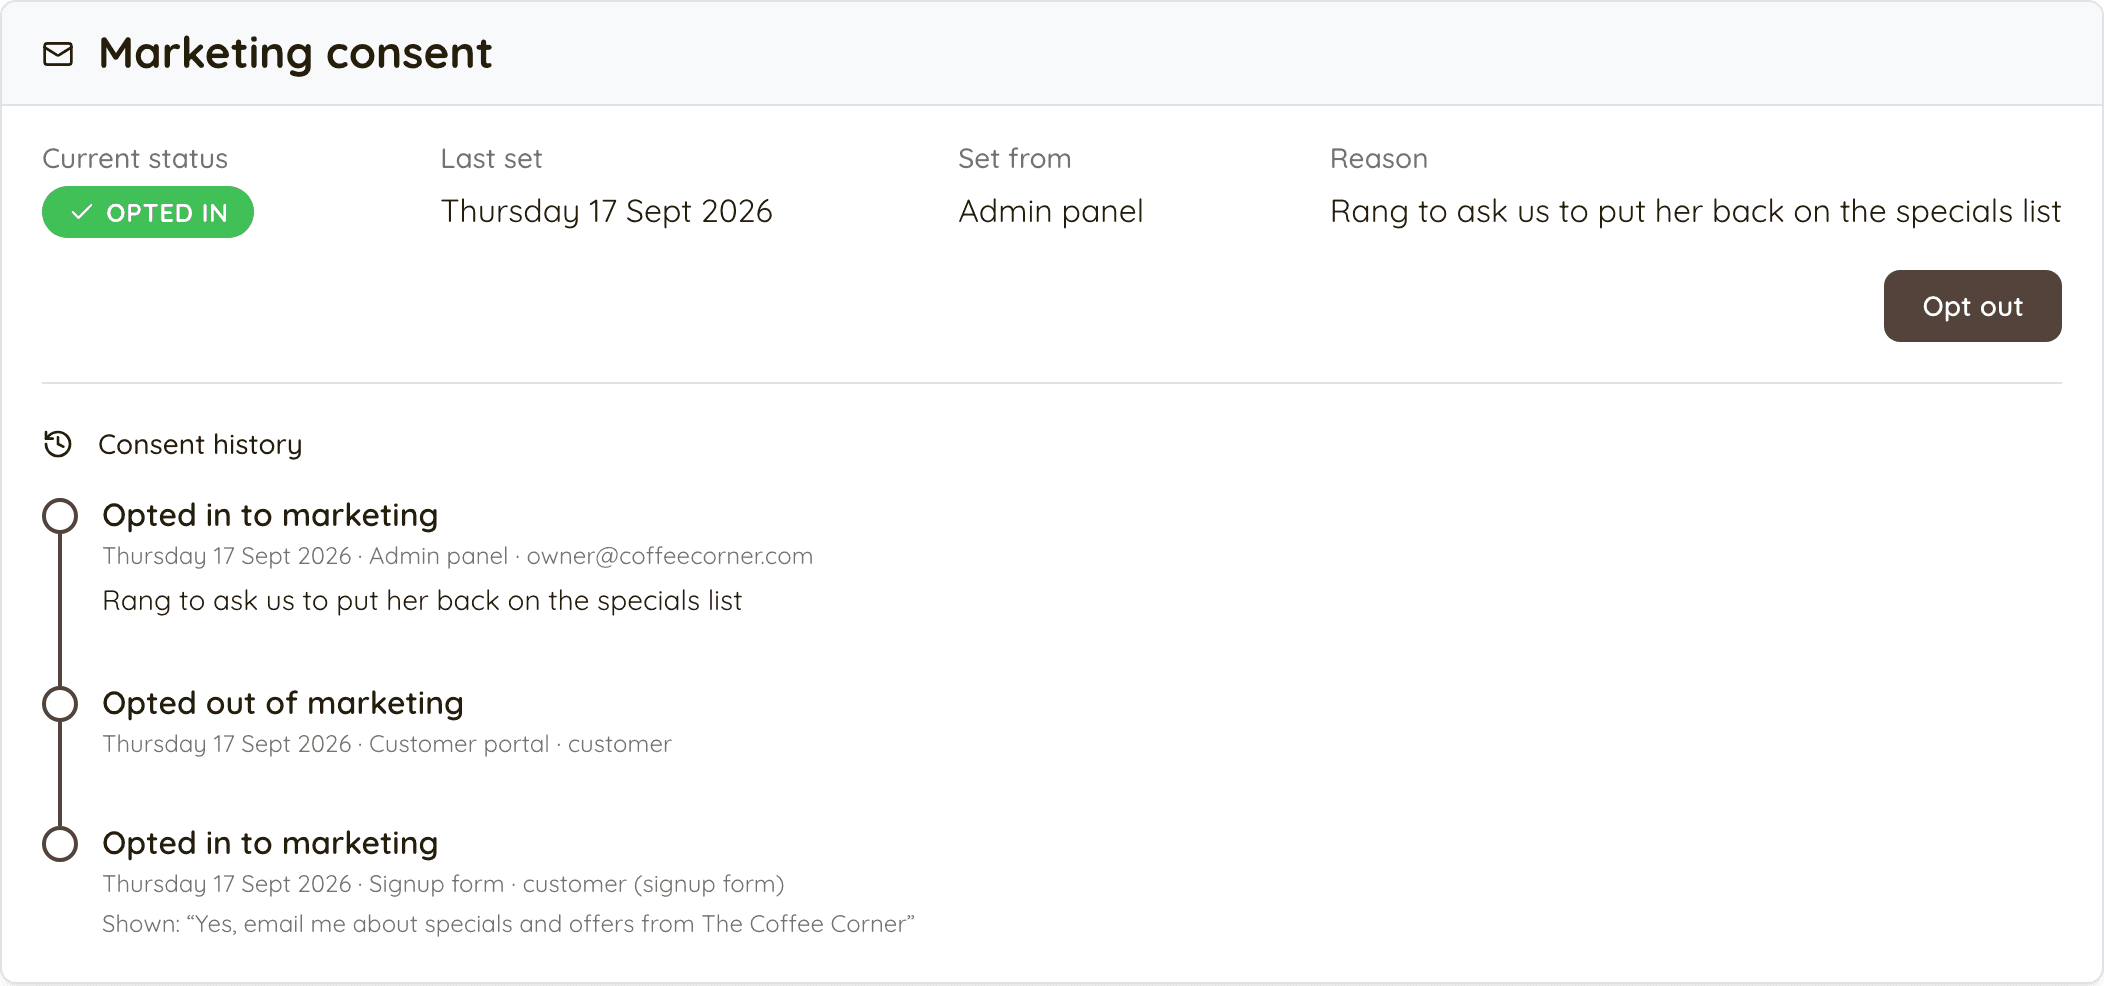This screenshot has width=2104, height=986.
Task: Click the checkmark in the OPTED IN badge
Action: click(x=82, y=212)
